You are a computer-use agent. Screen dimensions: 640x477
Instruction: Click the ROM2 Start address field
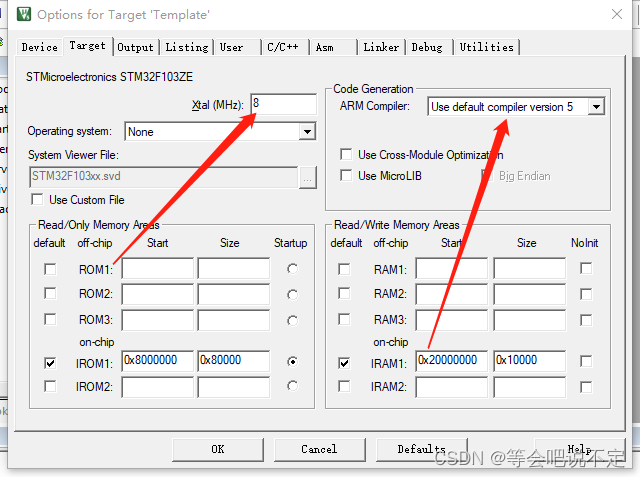coord(158,294)
